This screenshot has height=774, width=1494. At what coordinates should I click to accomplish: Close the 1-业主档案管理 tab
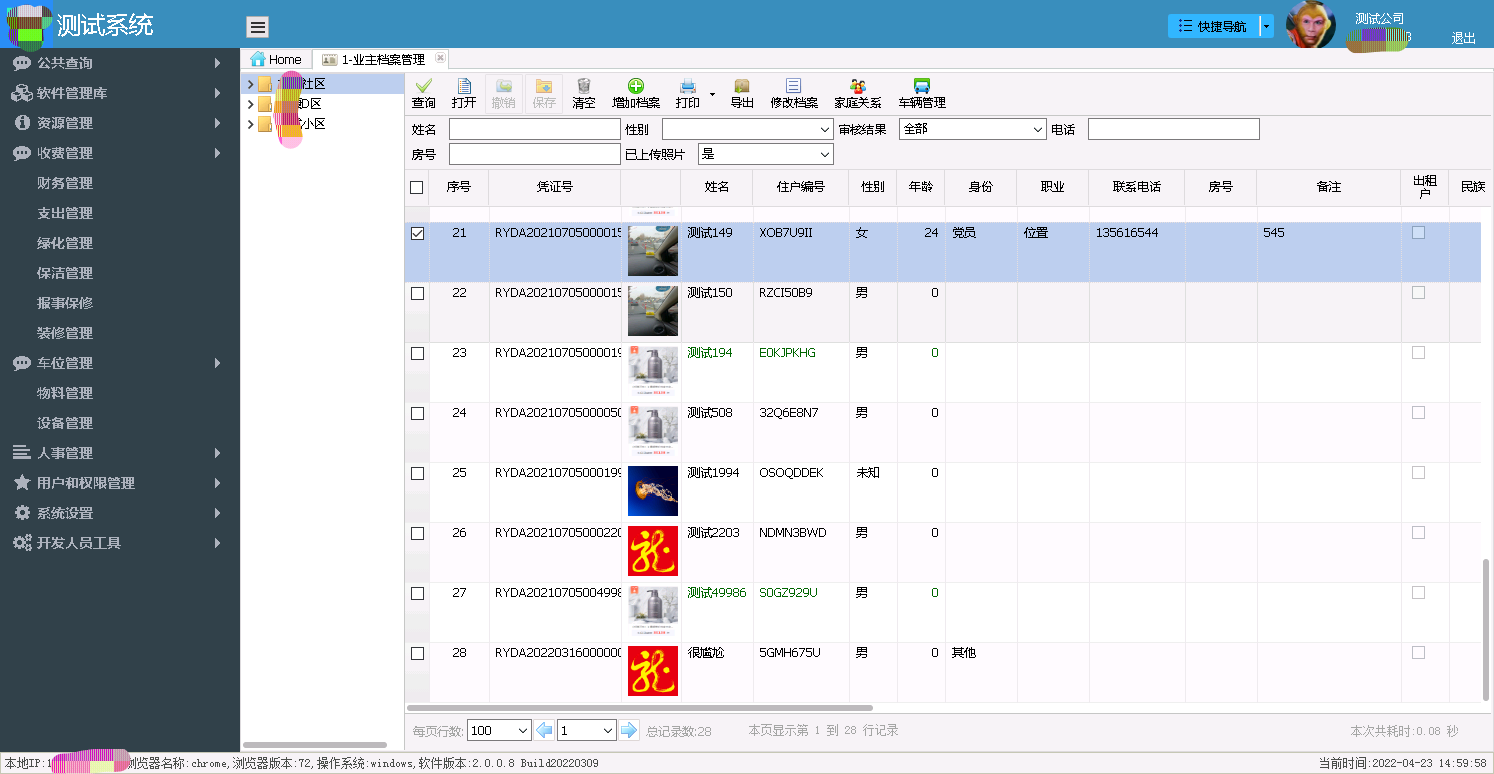coord(440,58)
